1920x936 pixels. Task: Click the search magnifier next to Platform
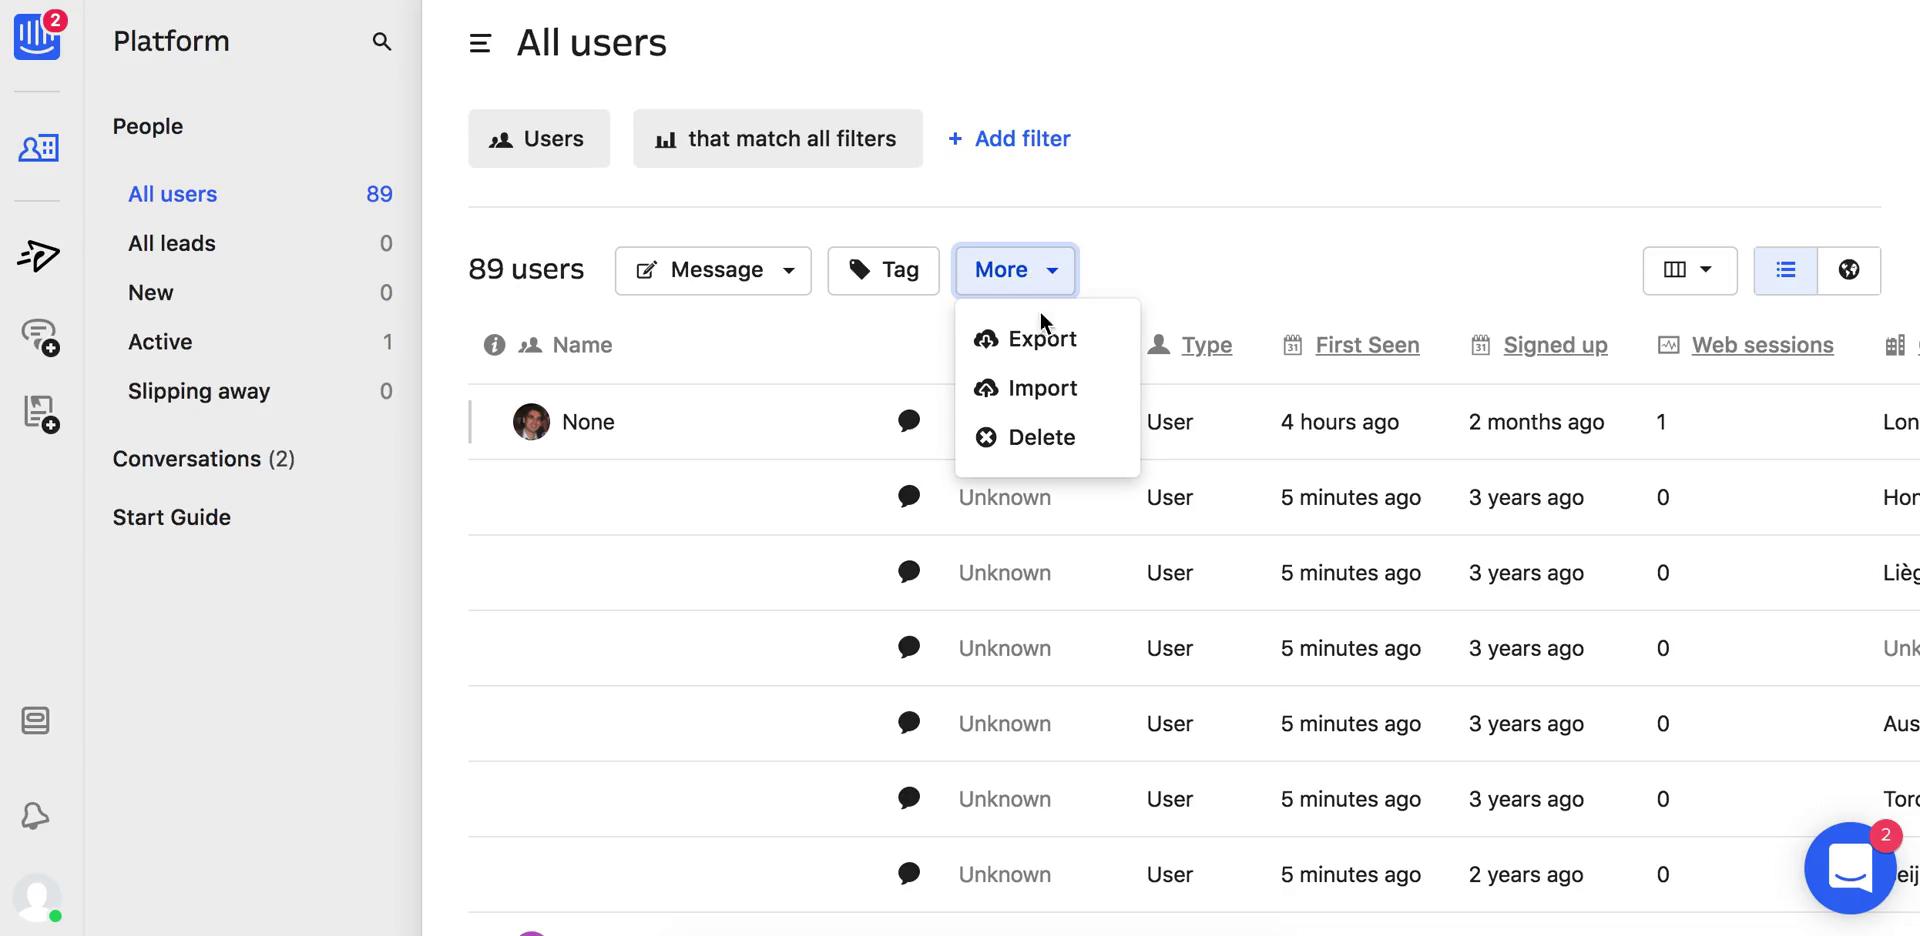click(381, 41)
